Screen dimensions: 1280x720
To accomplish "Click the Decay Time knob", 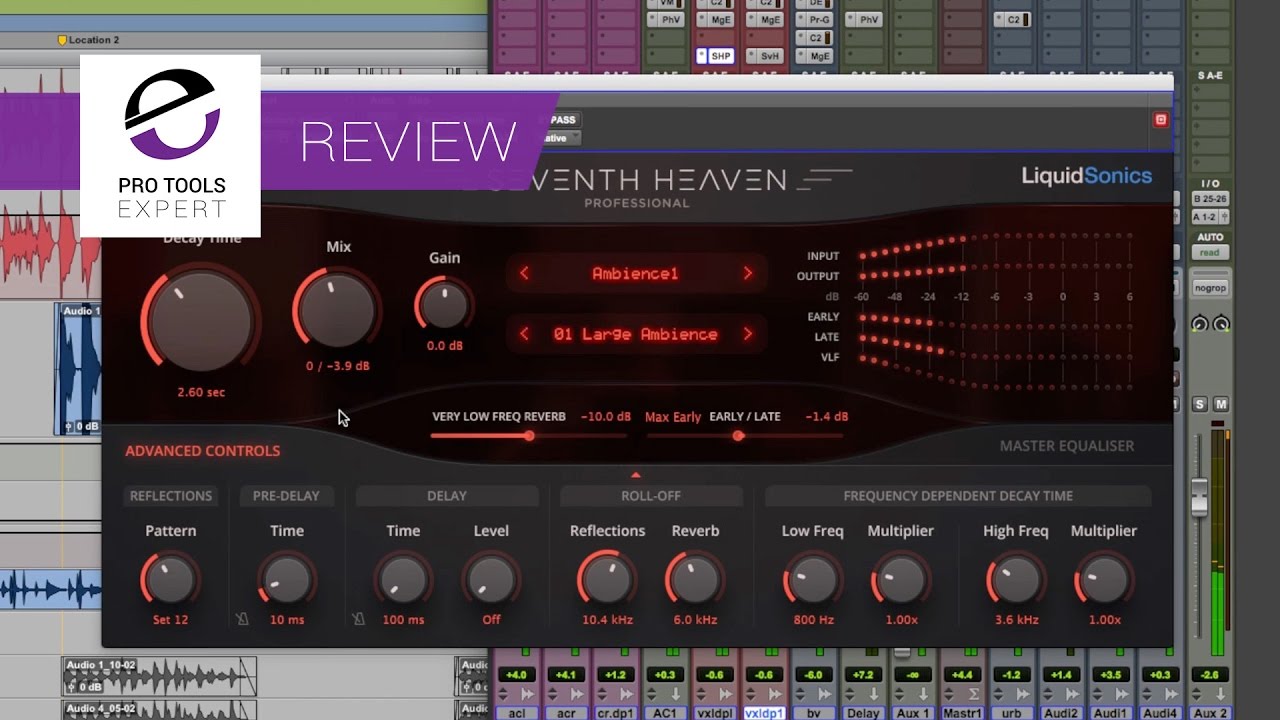I will (x=200, y=320).
